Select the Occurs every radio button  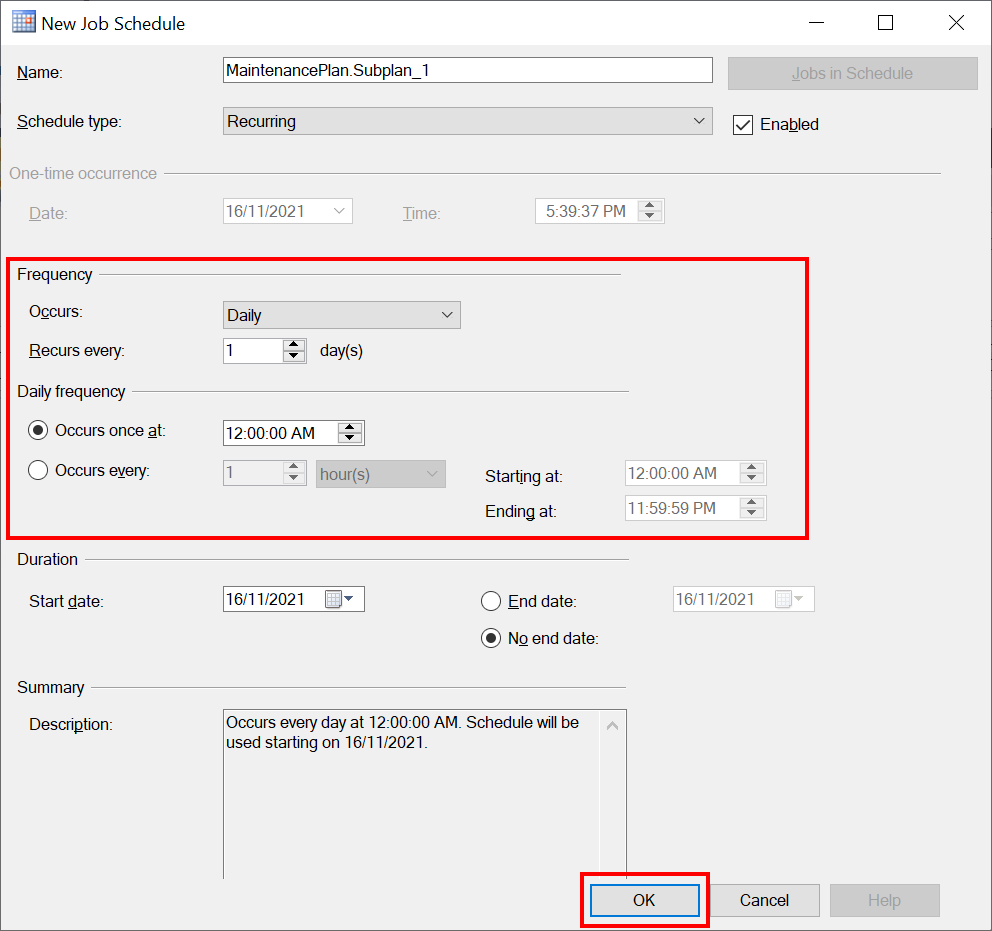pyautogui.click(x=38, y=471)
